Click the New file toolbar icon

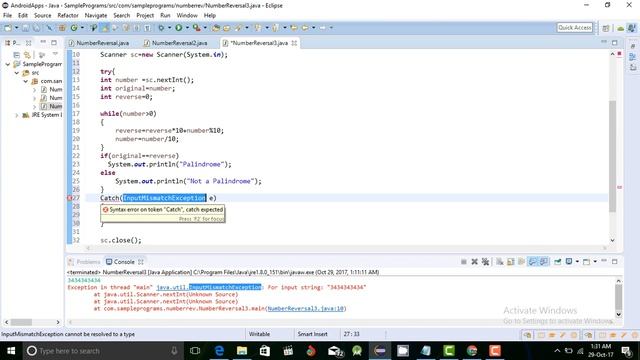[7, 28]
